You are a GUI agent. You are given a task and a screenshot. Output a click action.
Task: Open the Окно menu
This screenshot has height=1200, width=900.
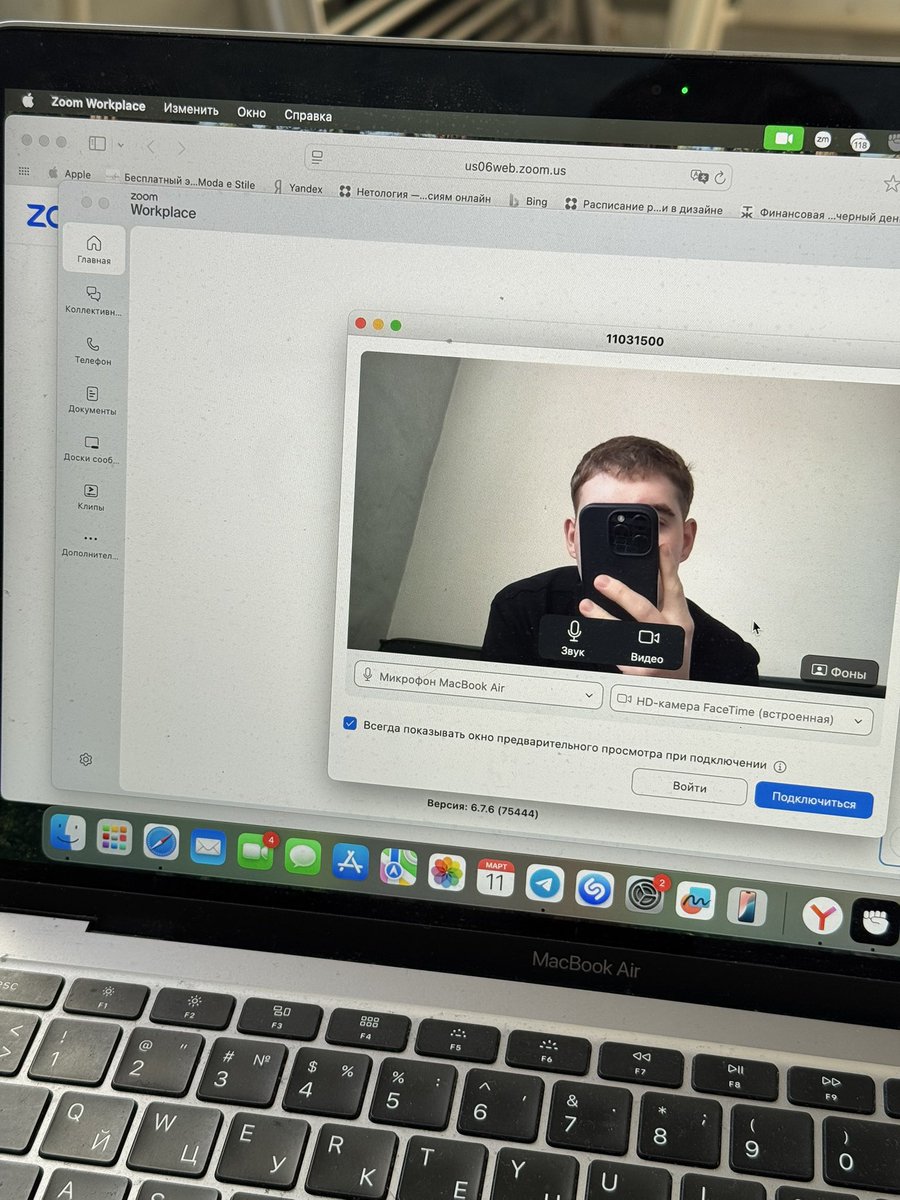tap(252, 113)
